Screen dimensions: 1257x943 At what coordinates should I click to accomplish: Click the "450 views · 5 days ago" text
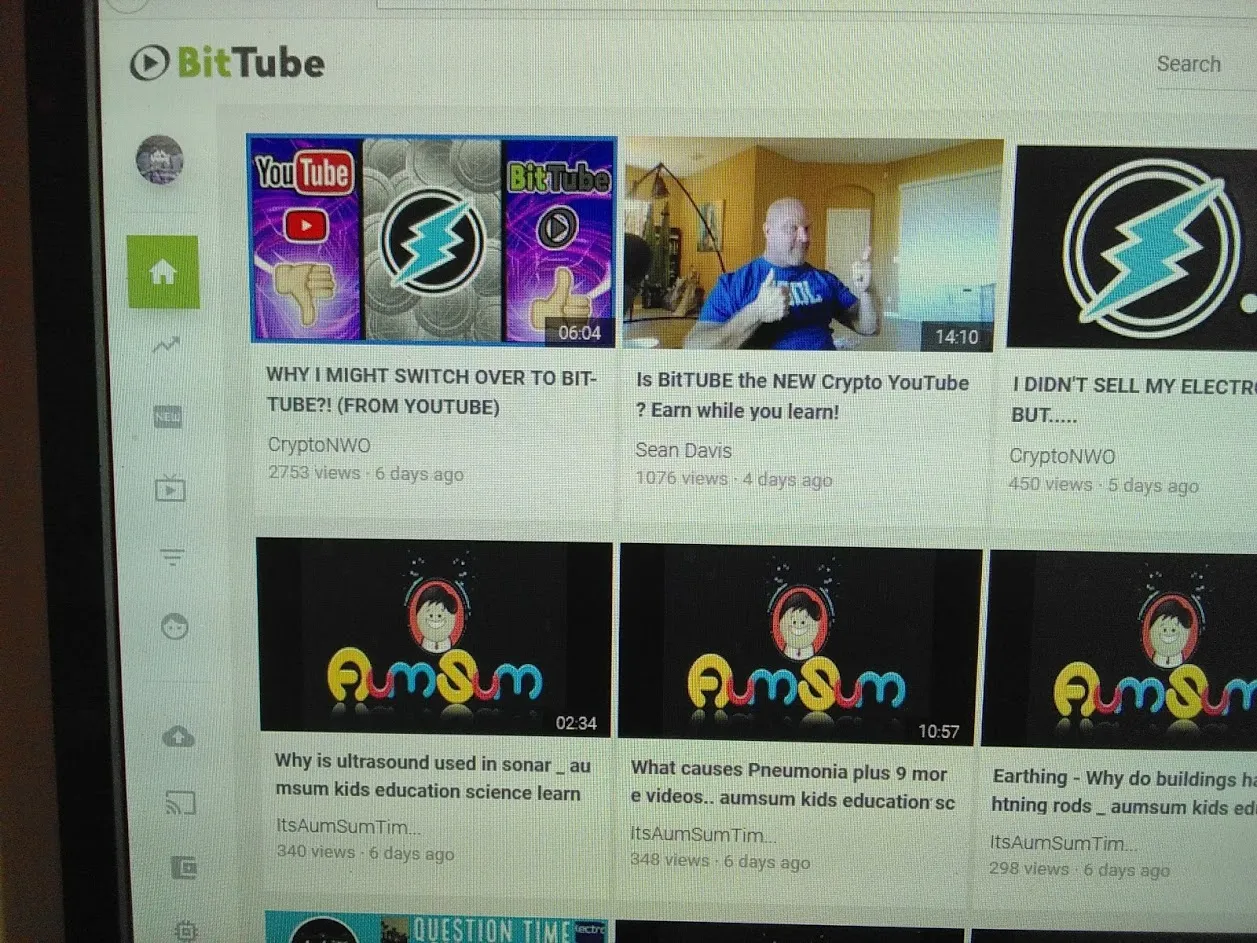tap(1103, 485)
